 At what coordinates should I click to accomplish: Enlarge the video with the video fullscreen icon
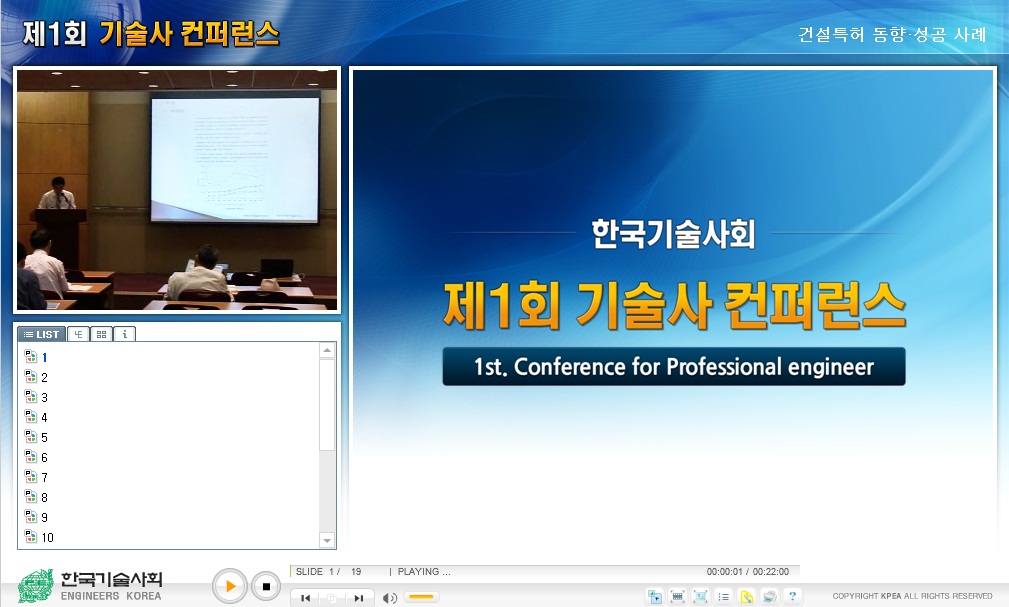pos(679,596)
